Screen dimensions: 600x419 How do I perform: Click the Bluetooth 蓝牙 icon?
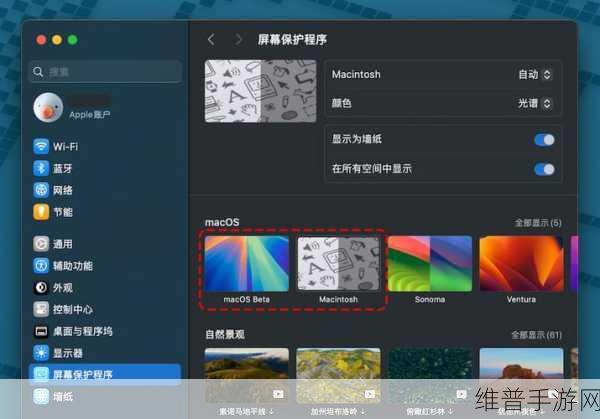click(41, 168)
